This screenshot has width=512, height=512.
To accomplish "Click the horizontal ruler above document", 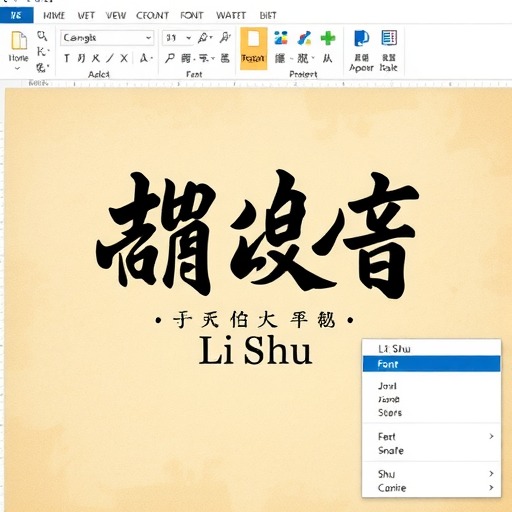I will click(258, 84).
